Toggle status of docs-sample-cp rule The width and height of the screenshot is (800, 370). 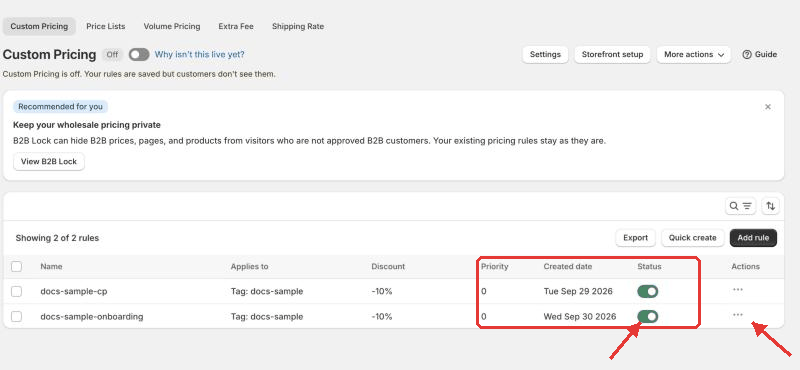click(647, 291)
